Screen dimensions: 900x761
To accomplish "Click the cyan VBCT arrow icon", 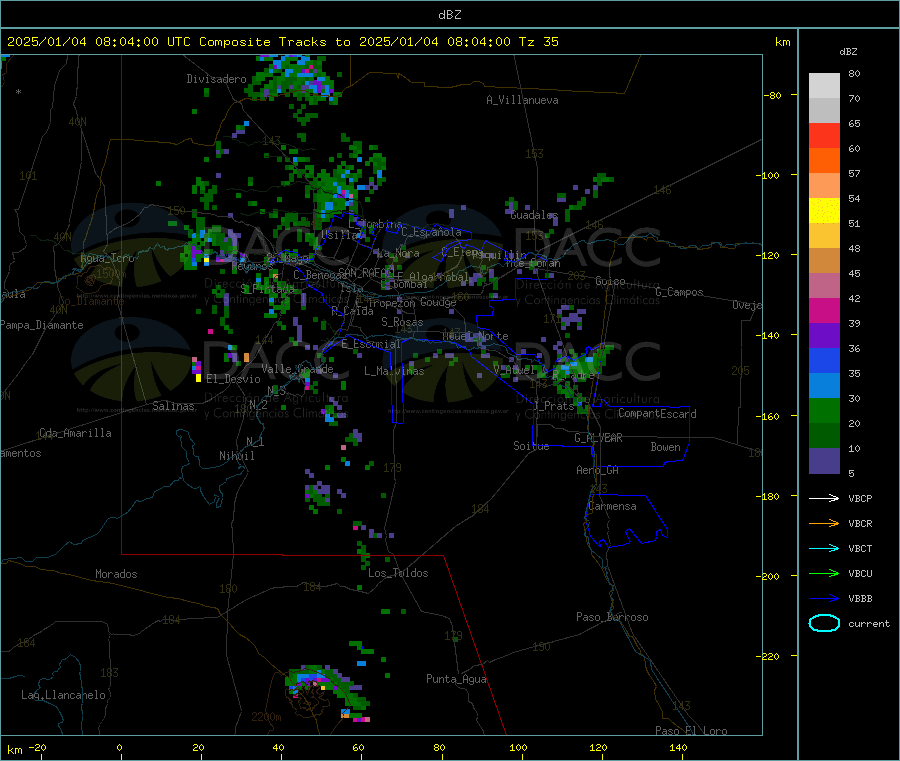I will (x=824, y=549).
